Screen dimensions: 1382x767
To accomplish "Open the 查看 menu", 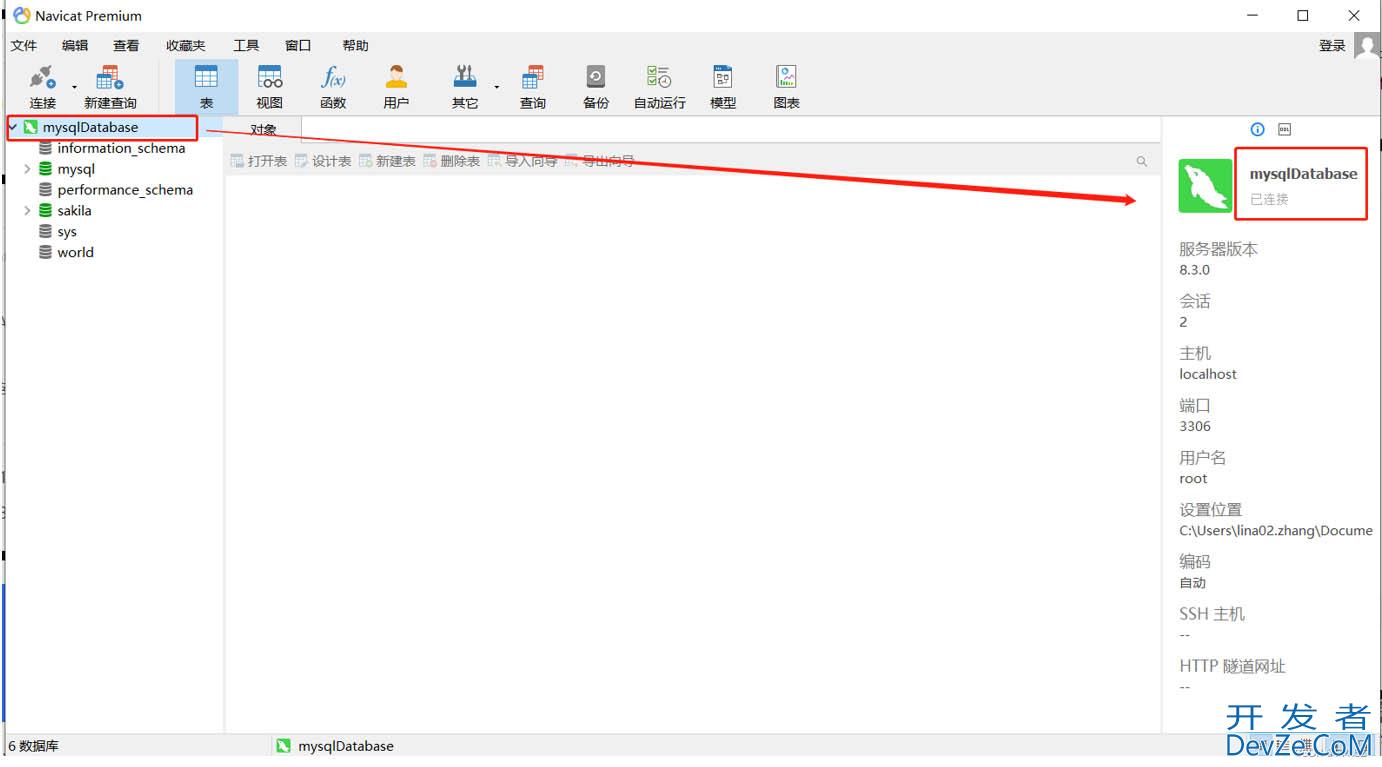I will point(126,46).
